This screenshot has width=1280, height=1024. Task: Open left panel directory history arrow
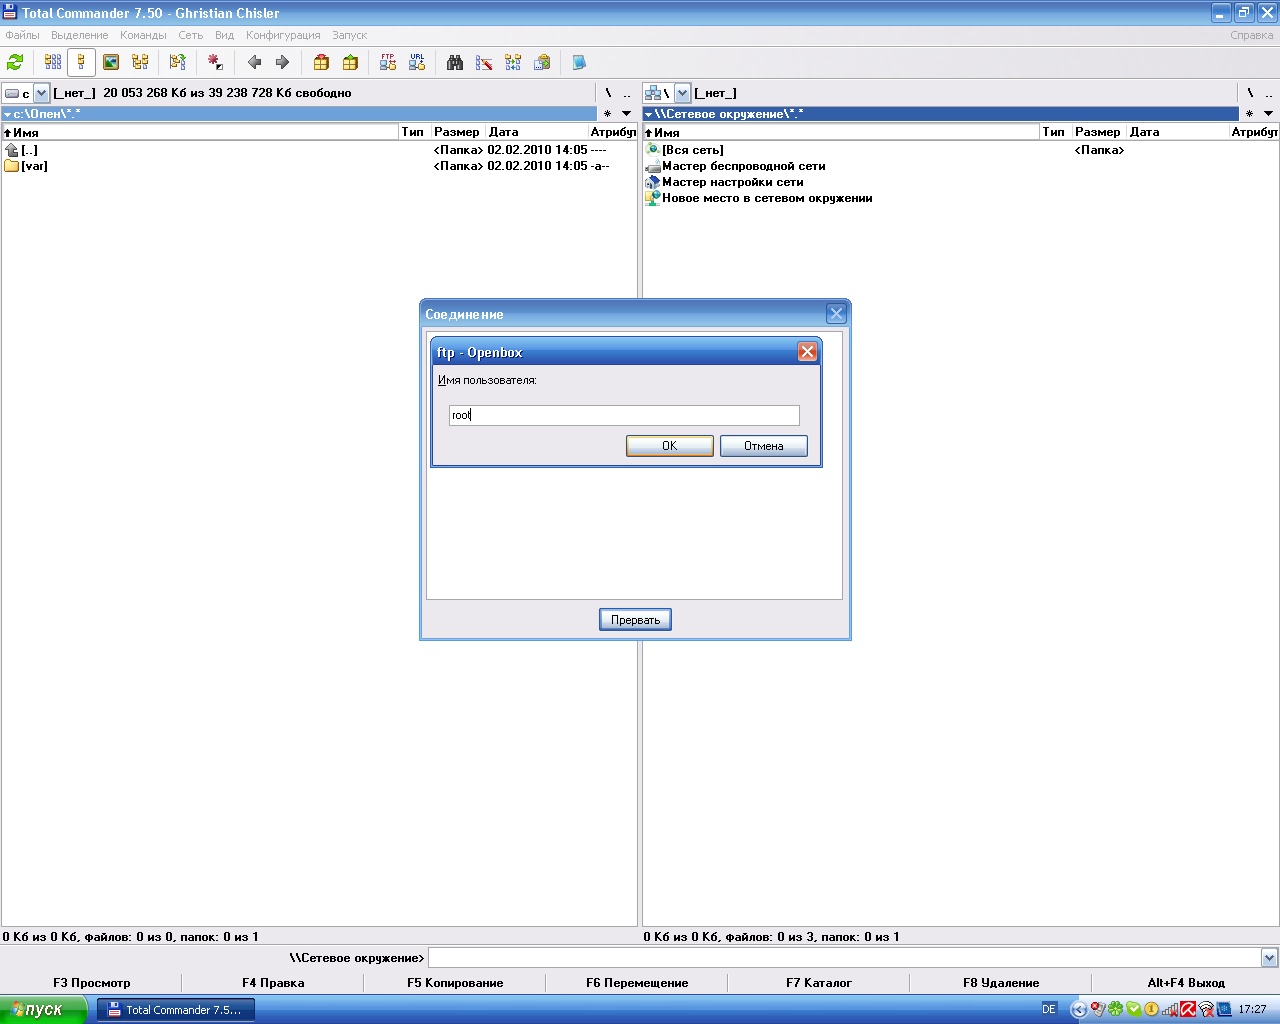(627, 114)
